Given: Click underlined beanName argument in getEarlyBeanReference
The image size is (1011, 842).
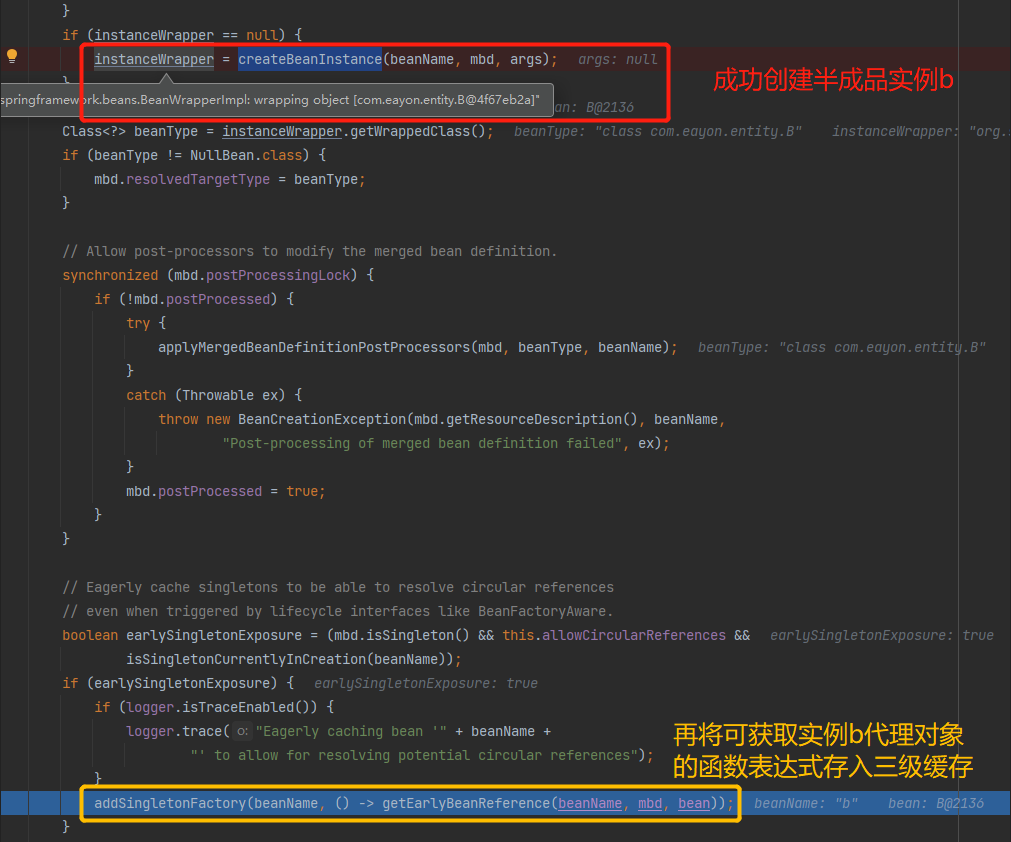Looking at the screenshot, I should click(x=590, y=803).
